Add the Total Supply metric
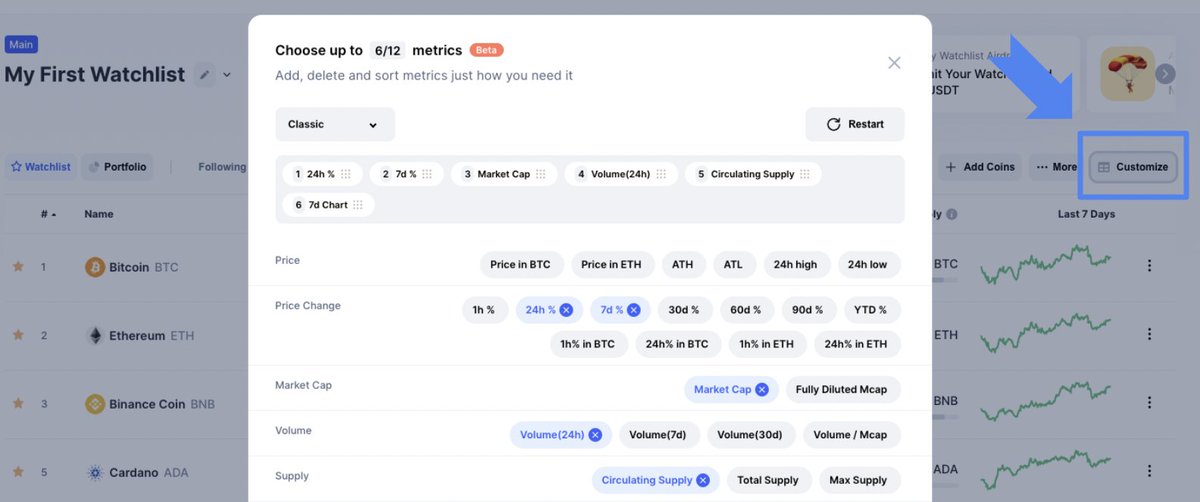 tap(768, 480)
